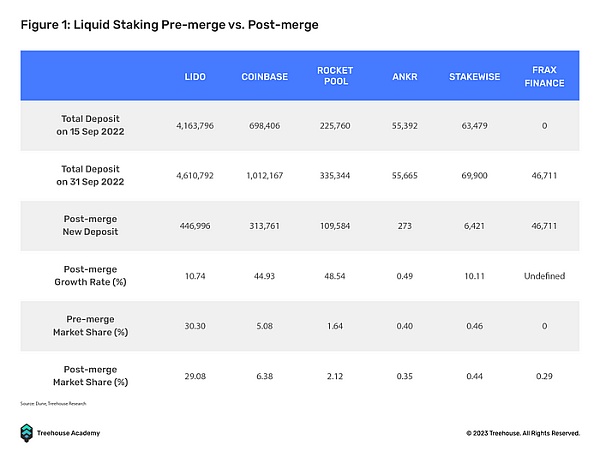Click Rocket Pool new deposit value 109,584
Screen dimensions: 600x458
click(x=335, y=226)
